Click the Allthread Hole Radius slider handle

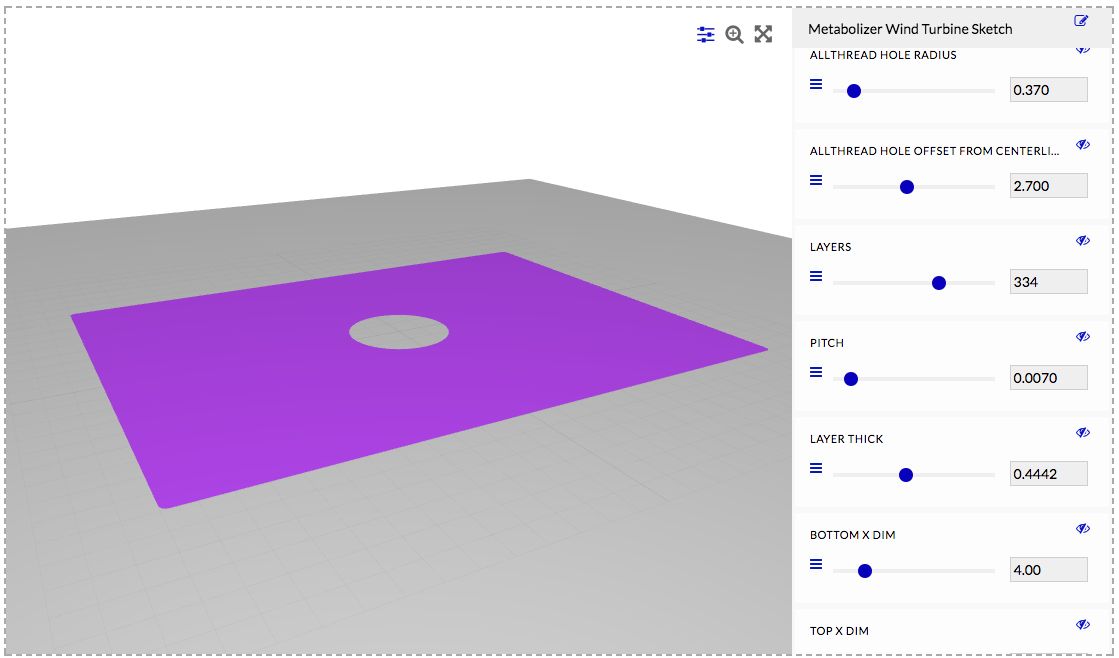click(x=854, y=91)
